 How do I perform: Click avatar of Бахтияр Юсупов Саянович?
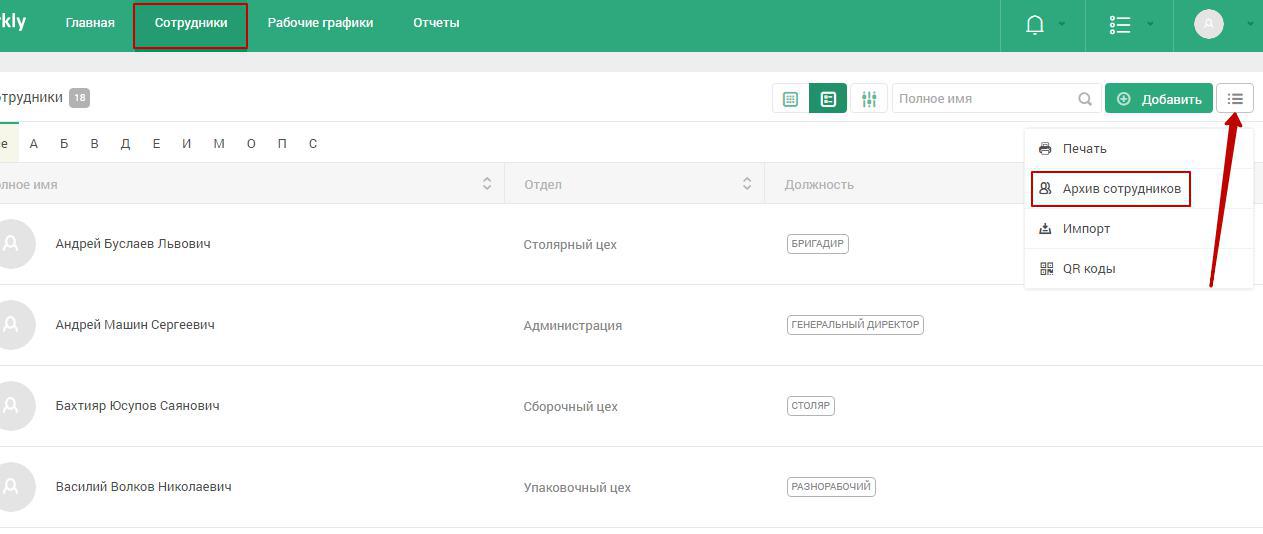12,406
